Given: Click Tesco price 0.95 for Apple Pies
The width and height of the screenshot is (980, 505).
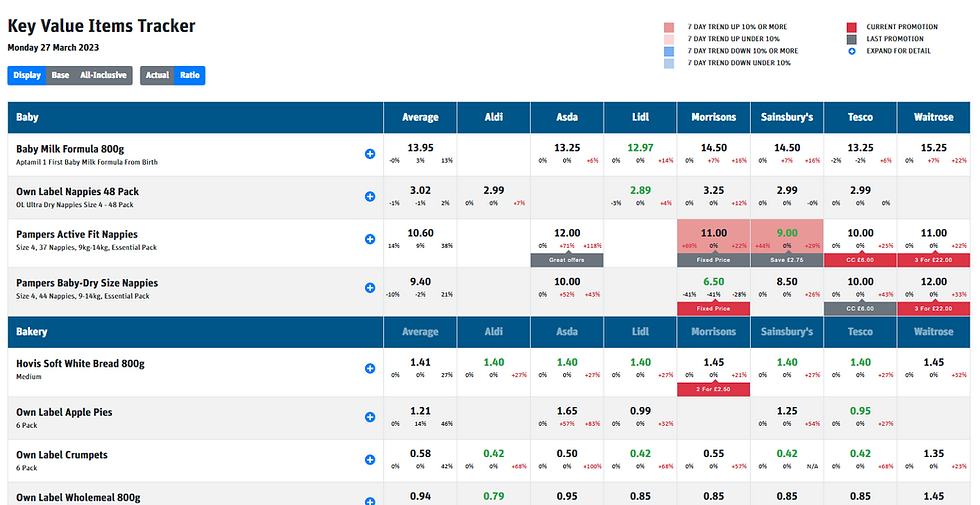Looking at the screenshot, I should 860,411.
